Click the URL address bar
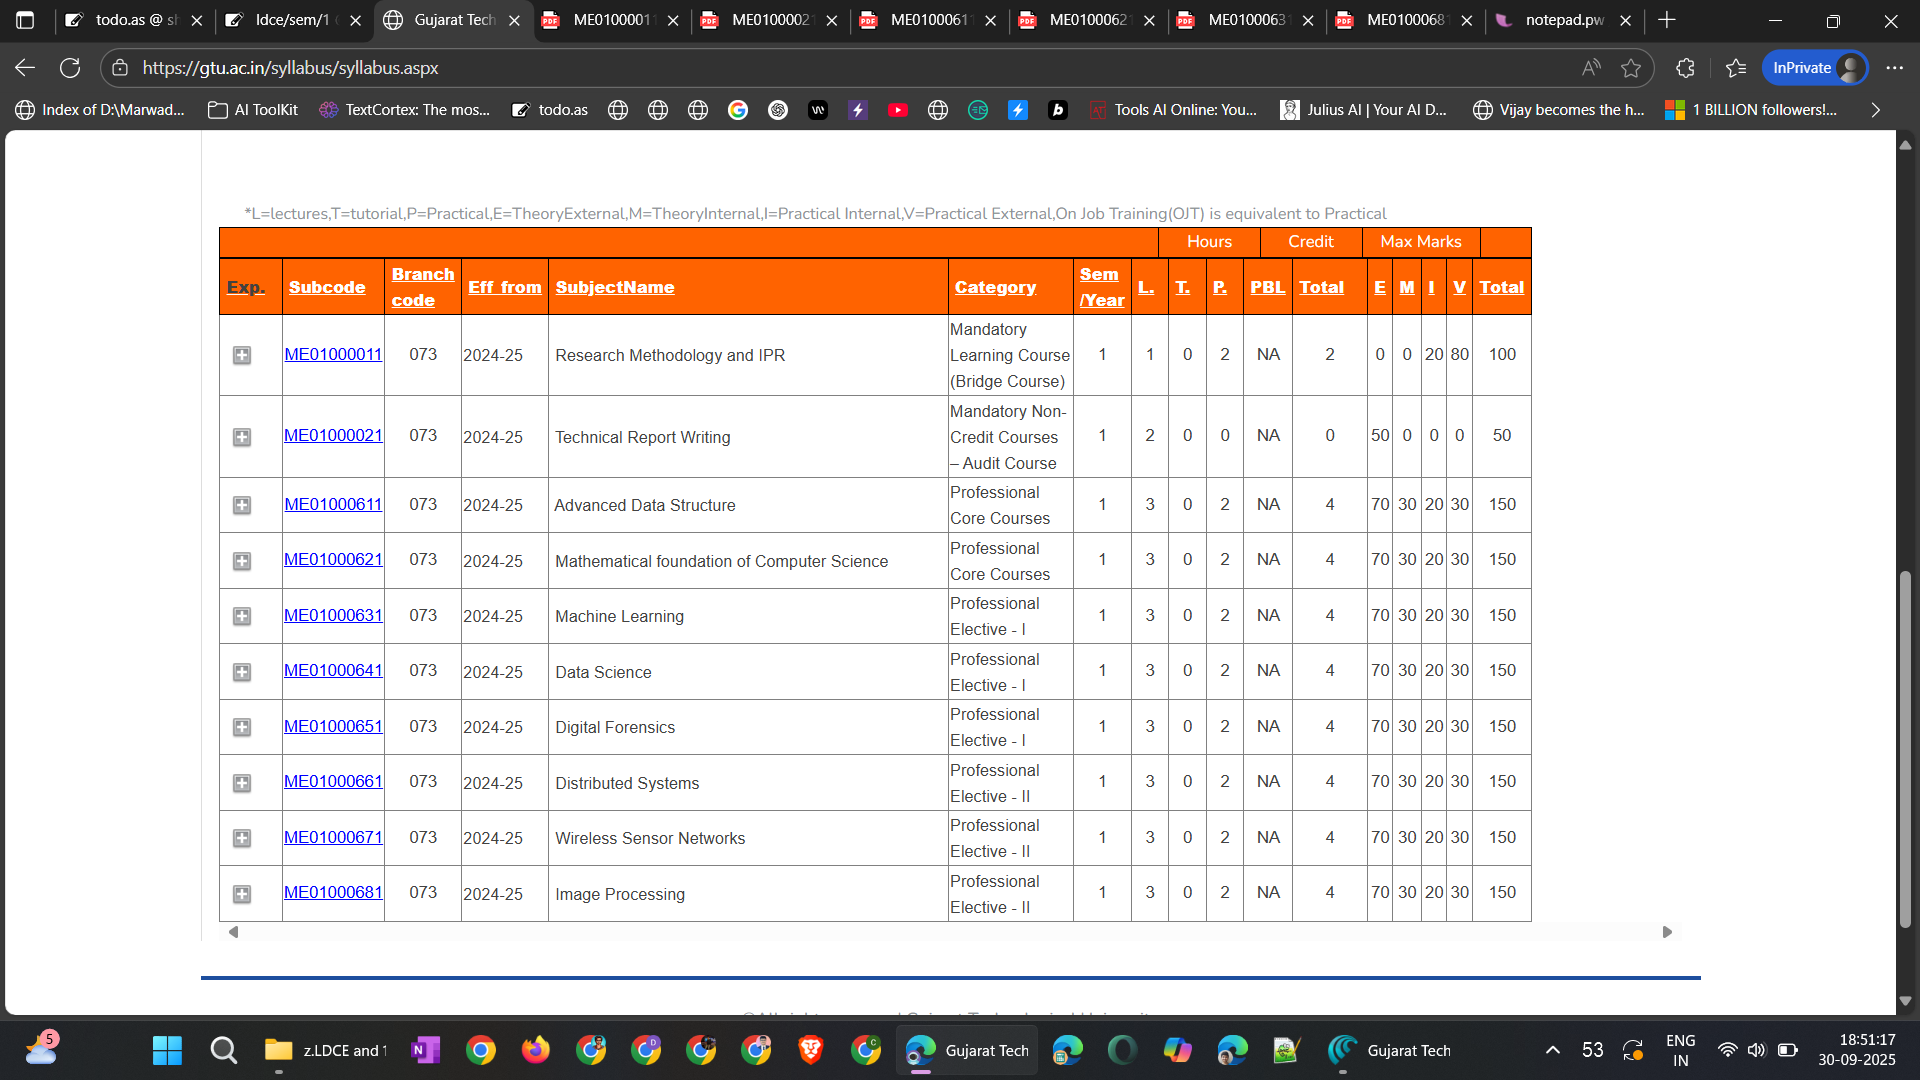Image resolution: width=1920 pixels, height=1080 pixels. [850, 68]
